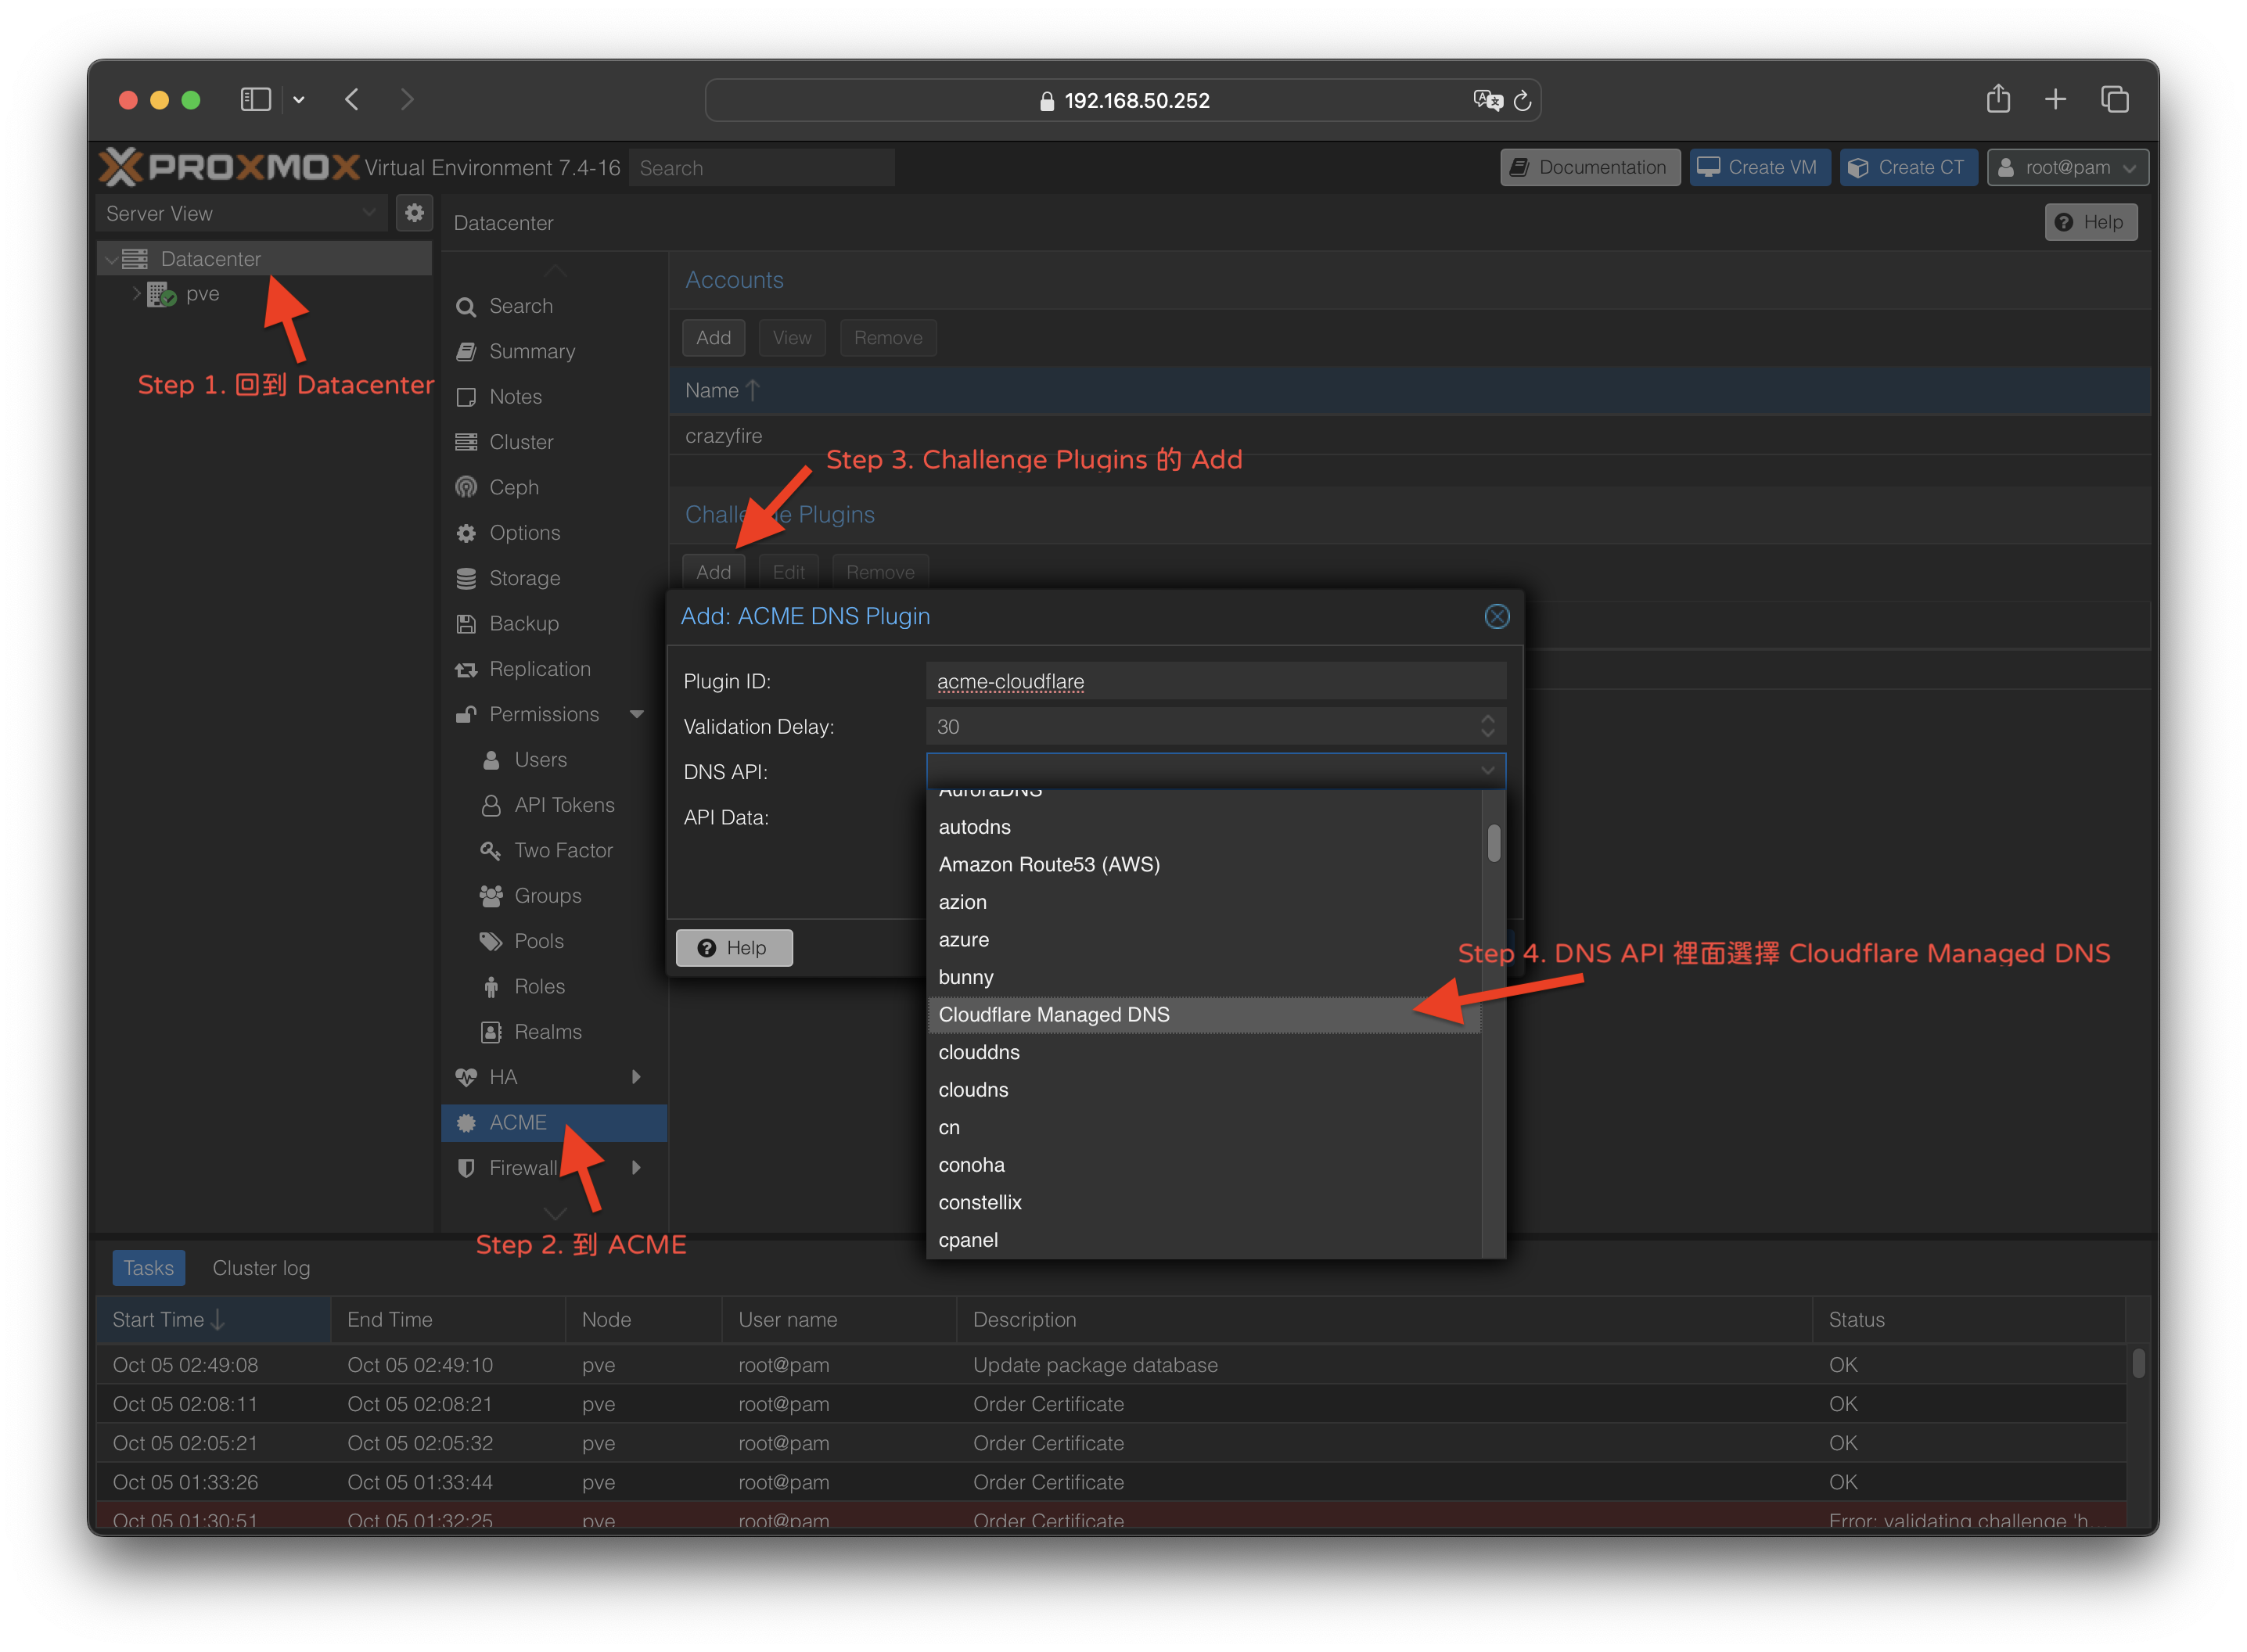Click the translate page icon
This screenshot has width=2247, height=1652.
pyautogui.click(x=1487, y=100)
